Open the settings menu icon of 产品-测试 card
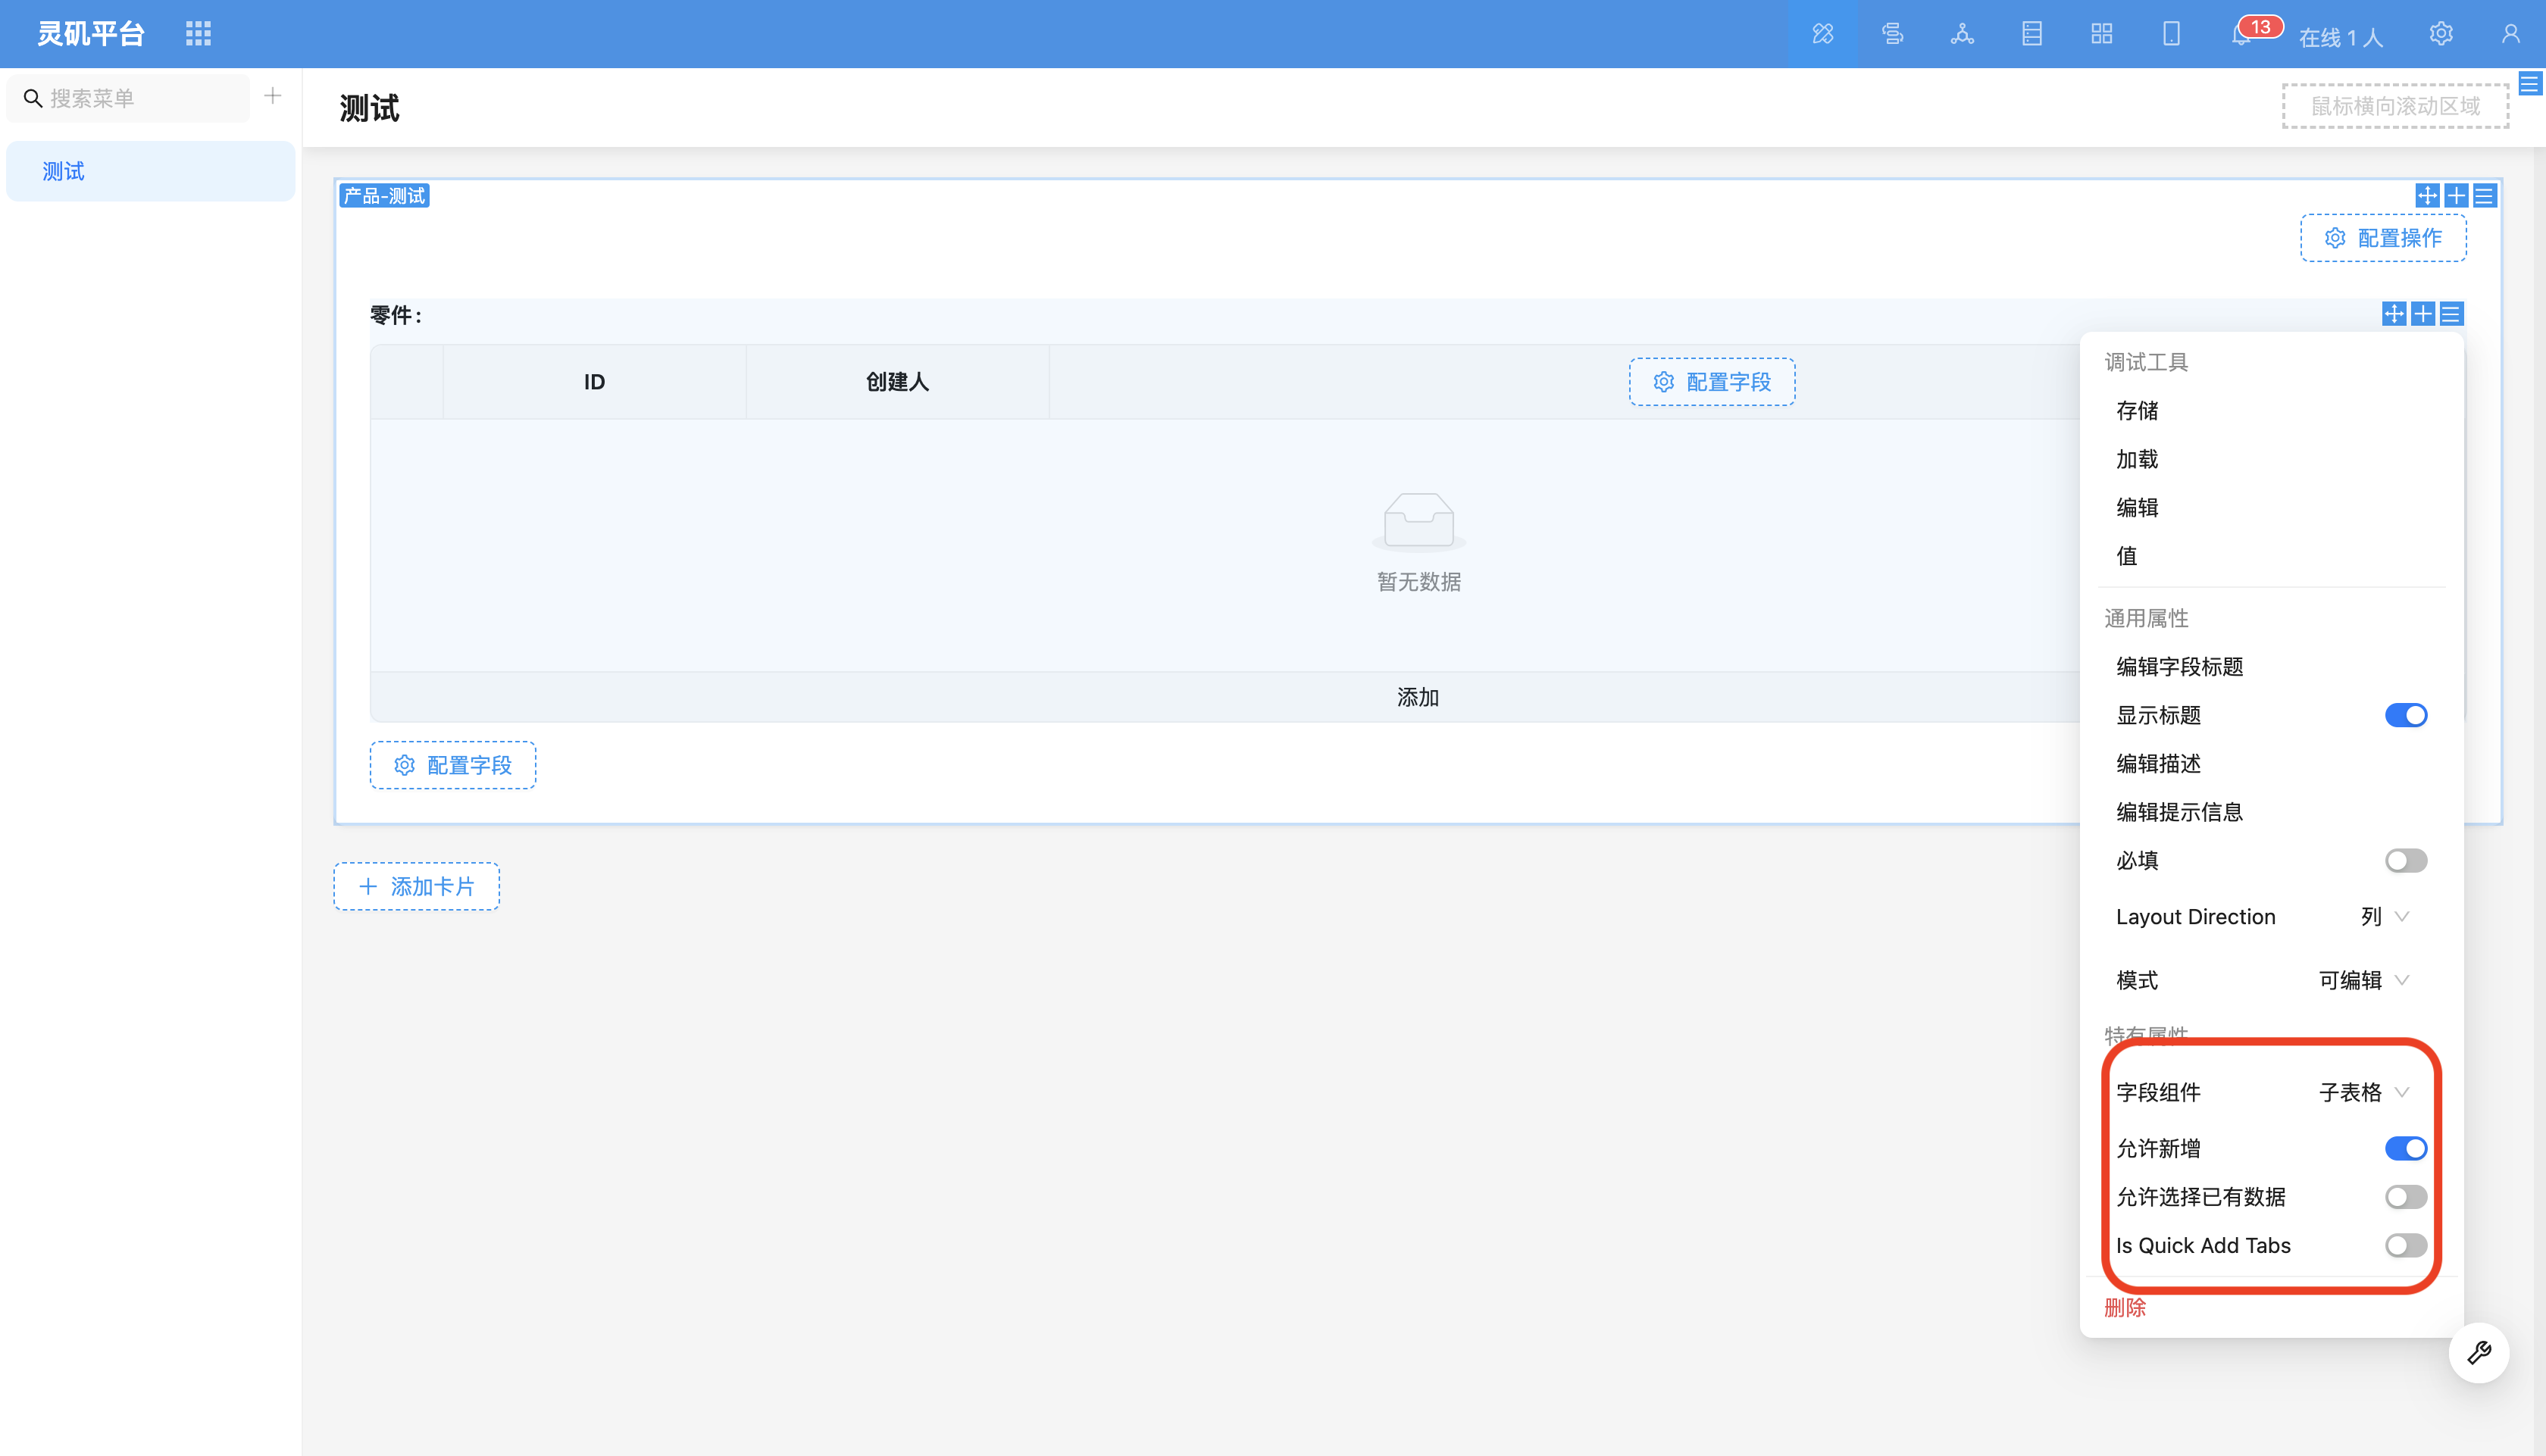The image size is (2546, 1456). pos(2484,195)
